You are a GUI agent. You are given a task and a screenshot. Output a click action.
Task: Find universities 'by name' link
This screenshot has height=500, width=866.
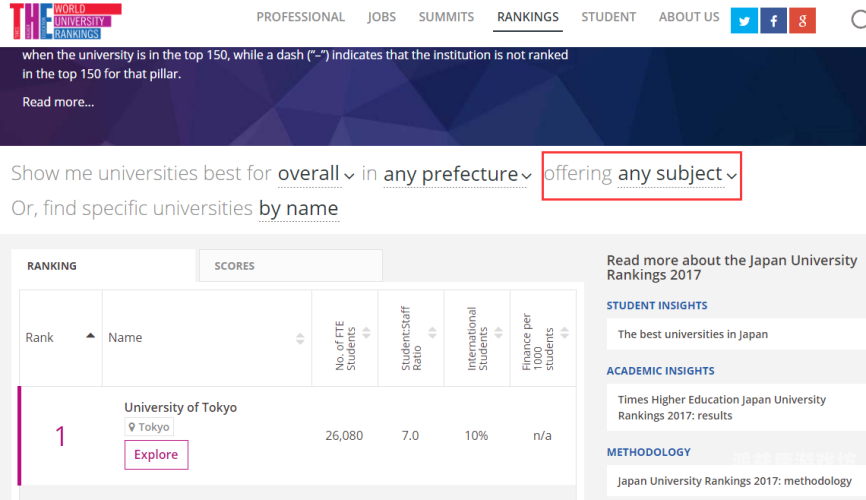click(298, 208)
